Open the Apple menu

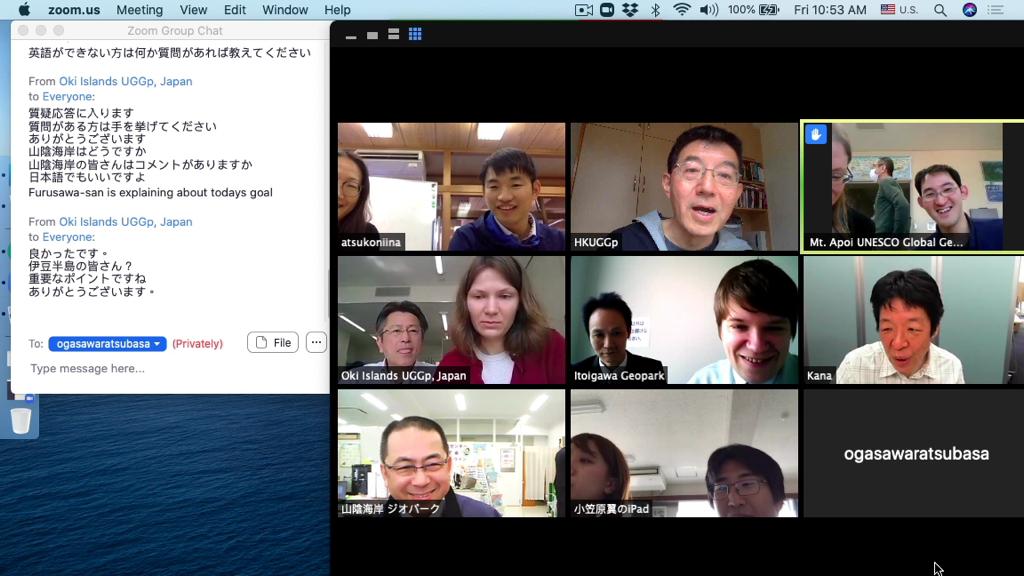coord(24,10)
